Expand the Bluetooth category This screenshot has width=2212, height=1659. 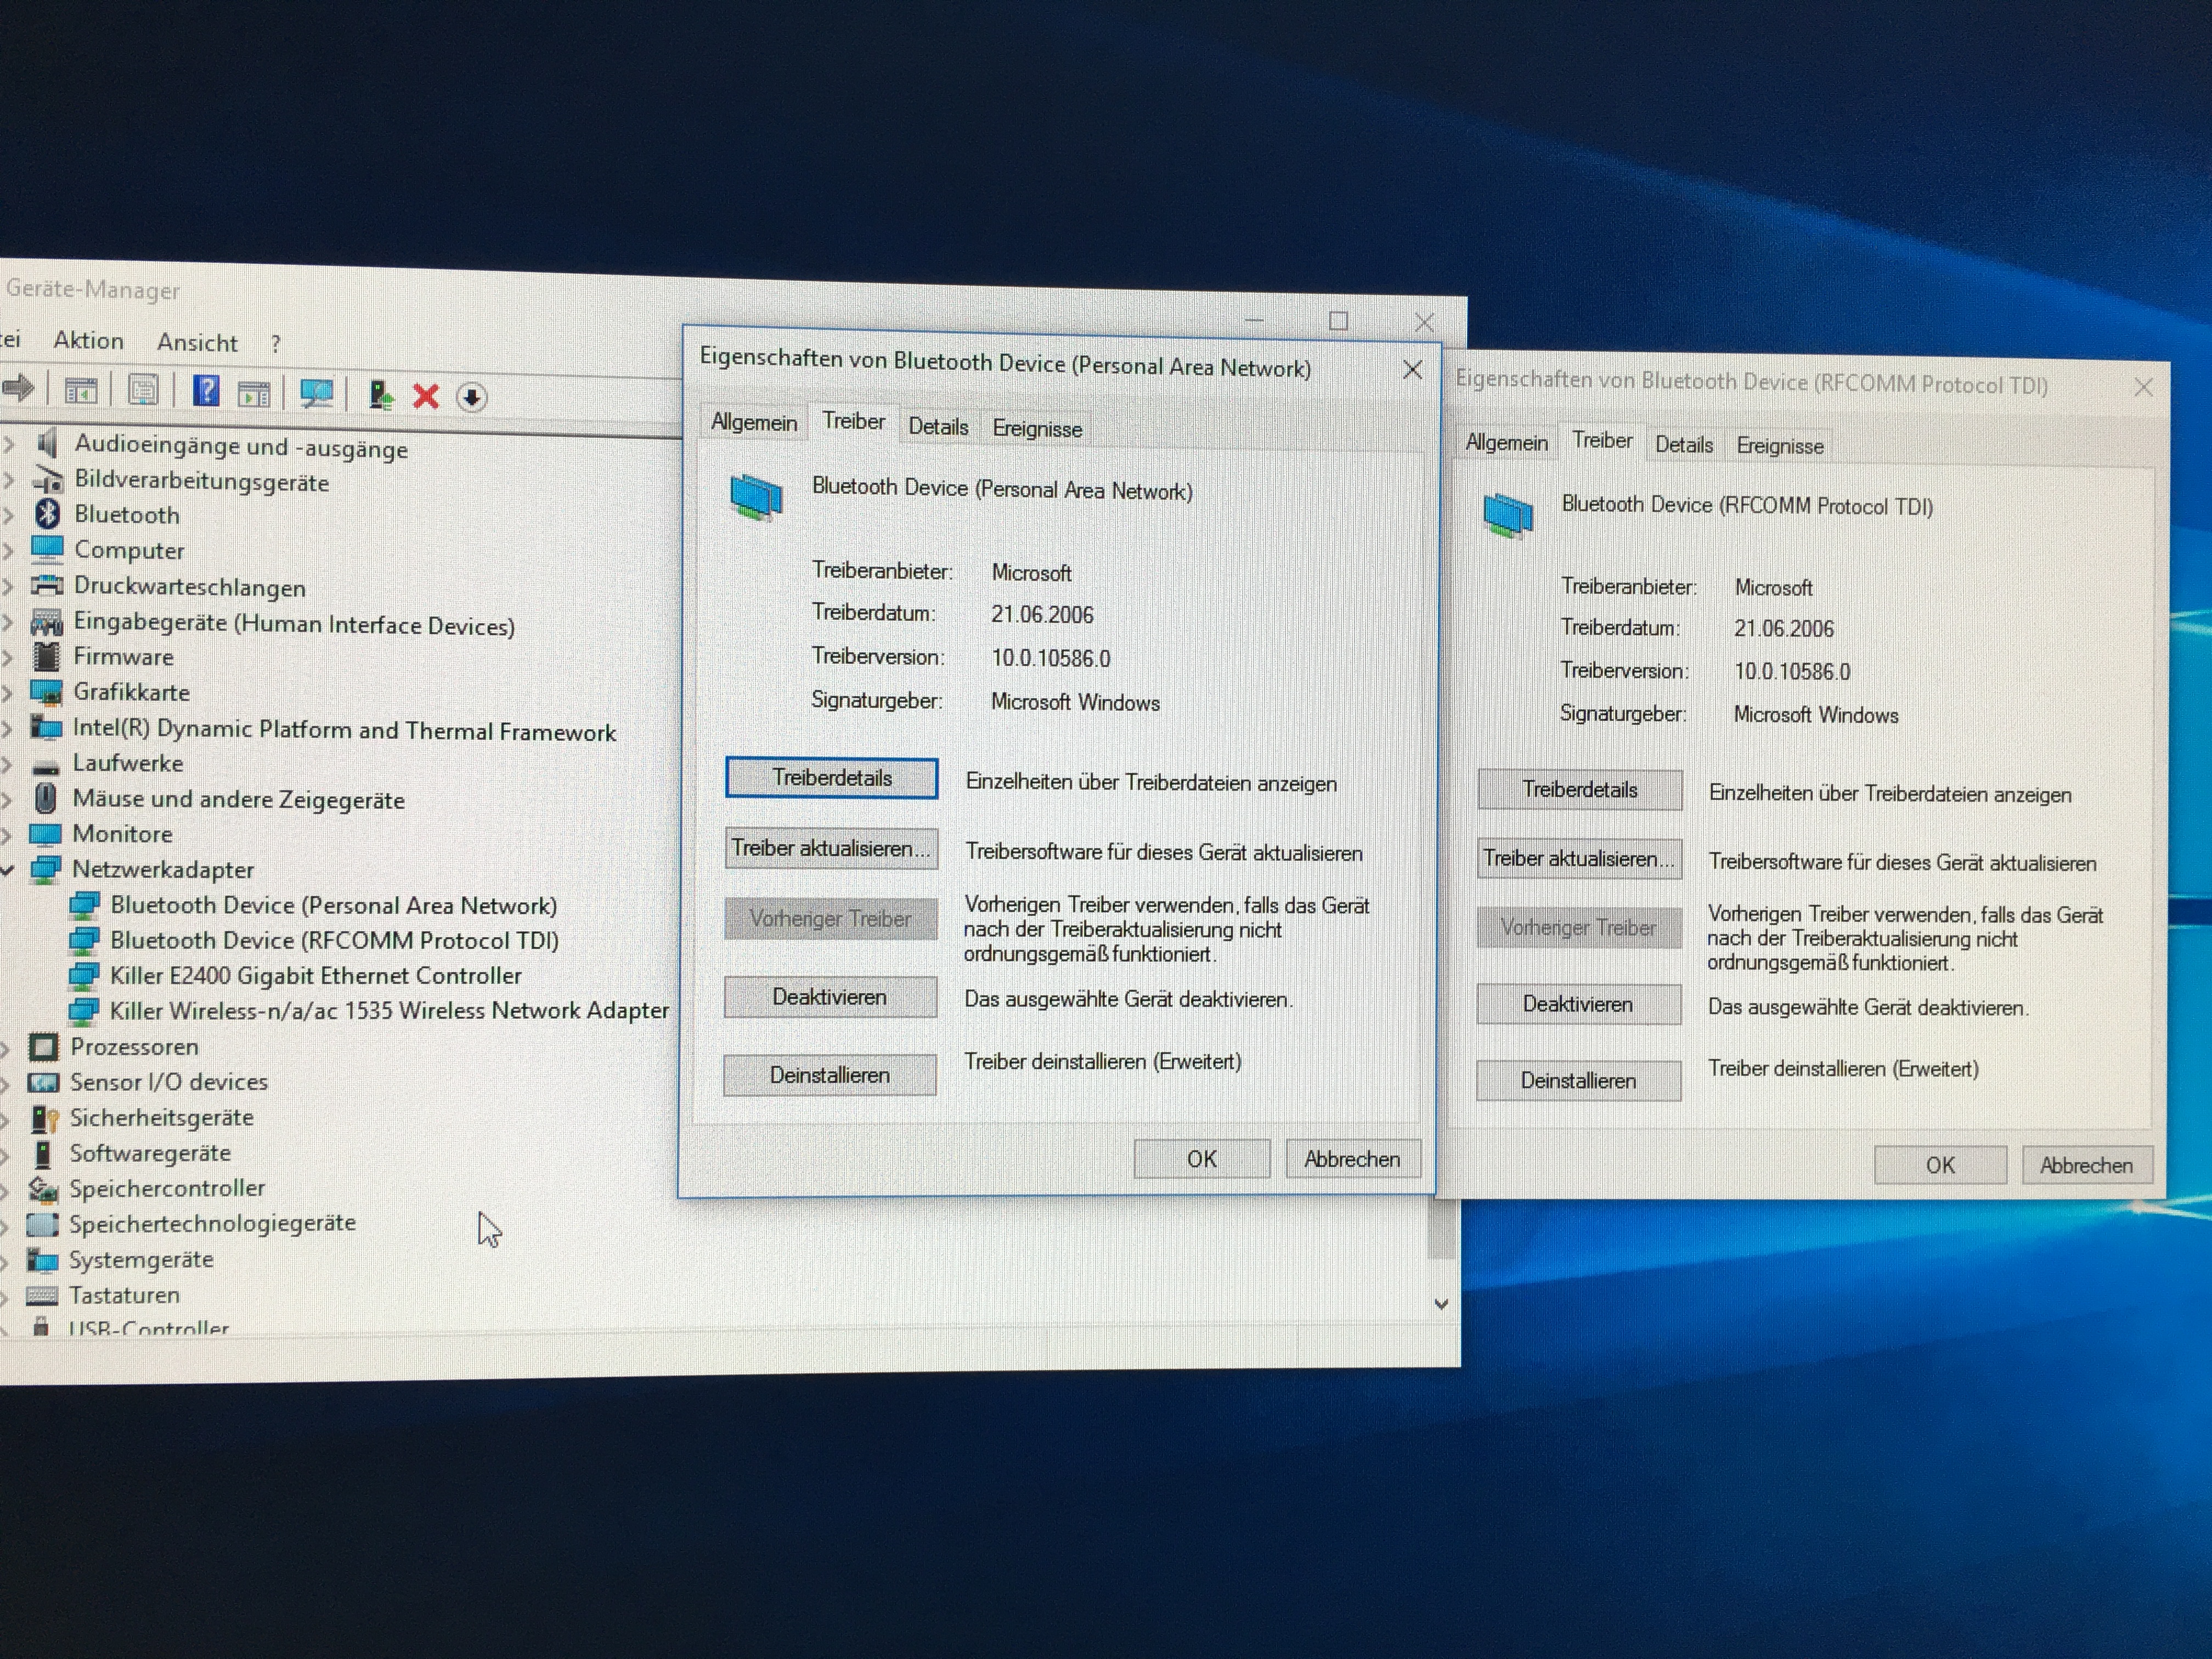tap(8, 515)
